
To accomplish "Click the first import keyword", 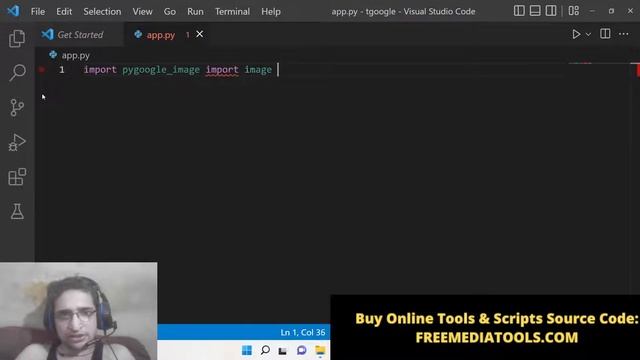I will click(100, 70).
